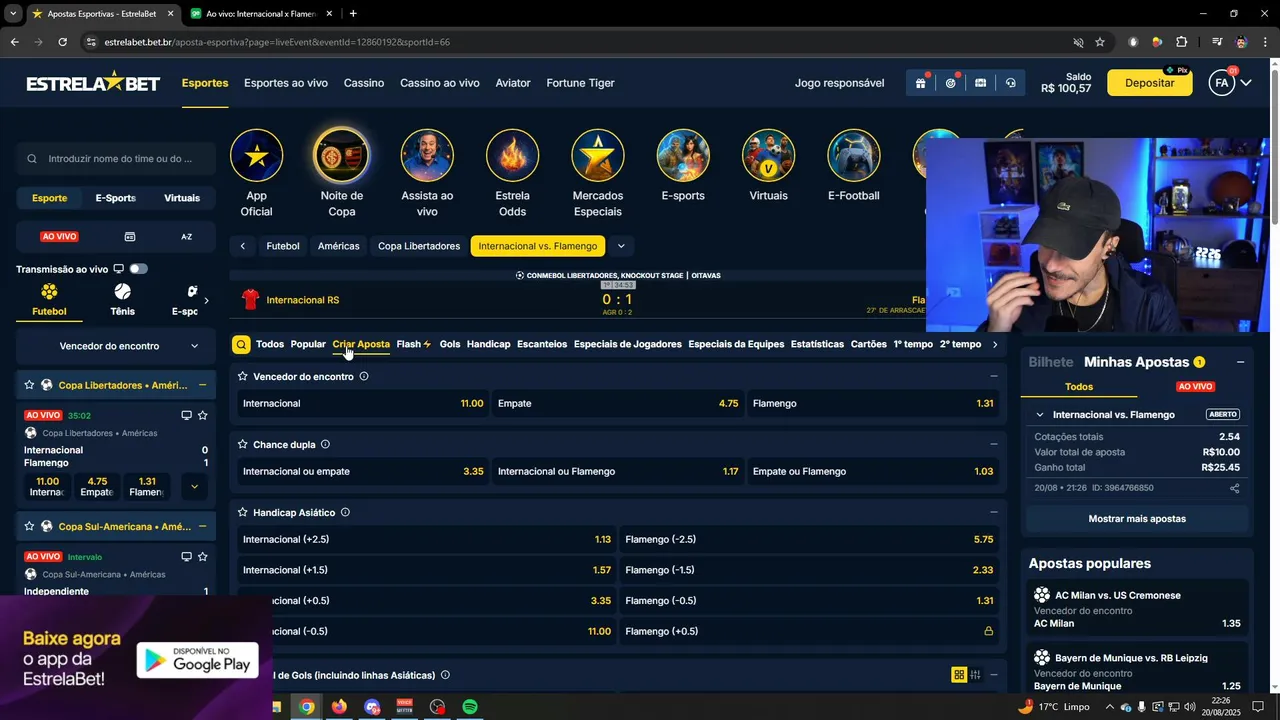Click the grid layout view icon
The image size is (1280, 720).
click(959, 675)
